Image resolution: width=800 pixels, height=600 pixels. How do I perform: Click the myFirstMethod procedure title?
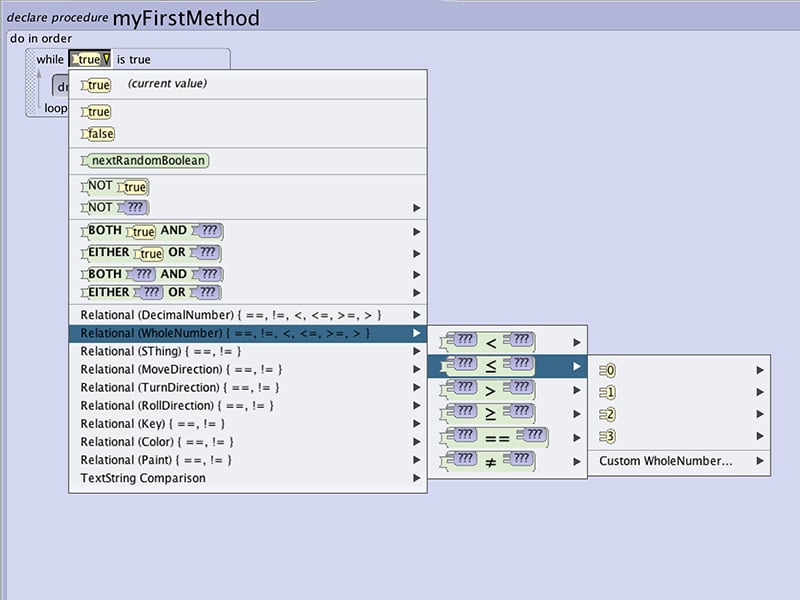click(x=186, y=18)
